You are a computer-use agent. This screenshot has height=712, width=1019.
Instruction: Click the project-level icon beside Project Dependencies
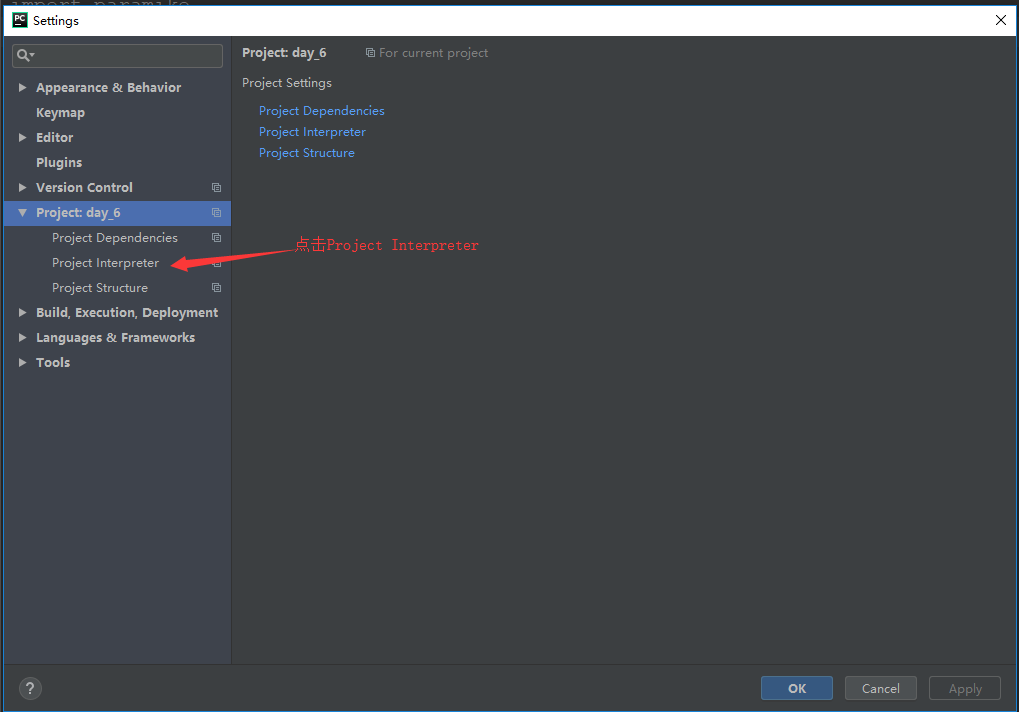pyautogui.click(x=216, y=238)
